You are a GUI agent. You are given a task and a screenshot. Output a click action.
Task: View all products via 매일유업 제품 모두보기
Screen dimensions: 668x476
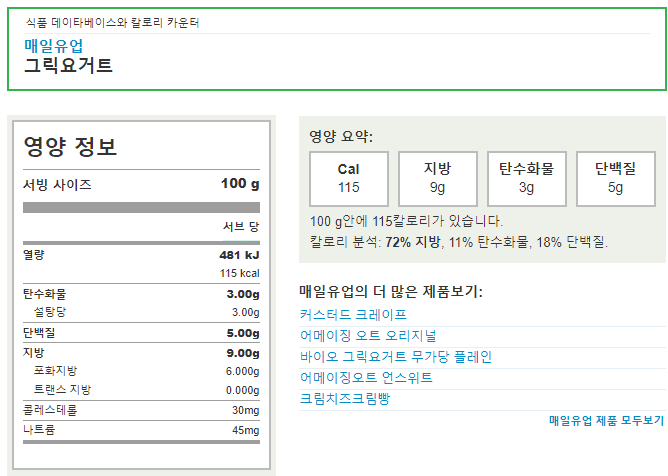pos(606,421)
